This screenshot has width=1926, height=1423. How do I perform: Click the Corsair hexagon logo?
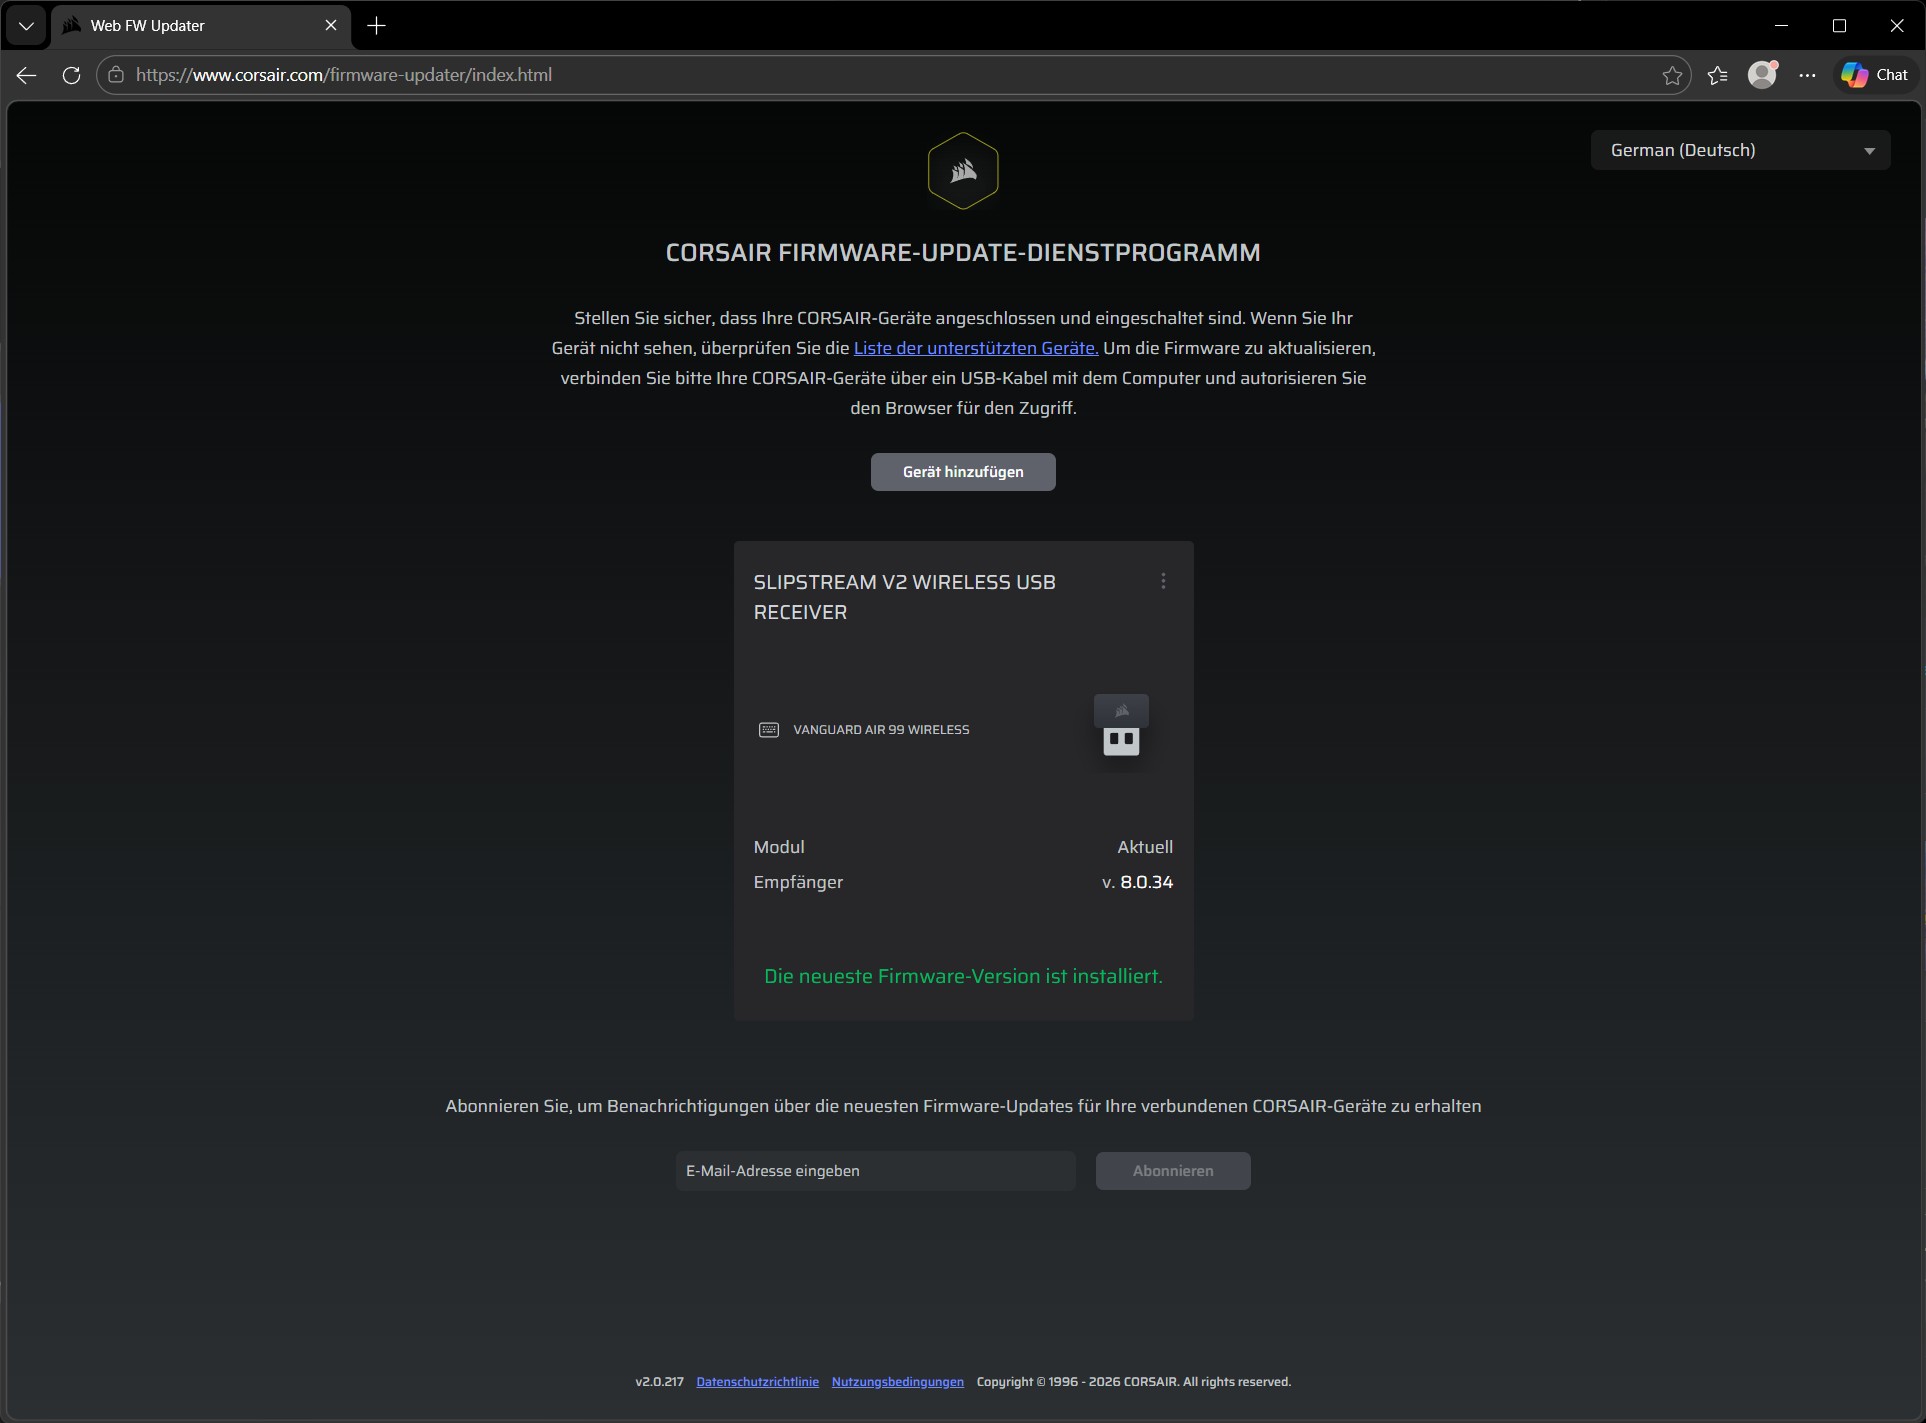pyautogui.click(x=962, y=171)
